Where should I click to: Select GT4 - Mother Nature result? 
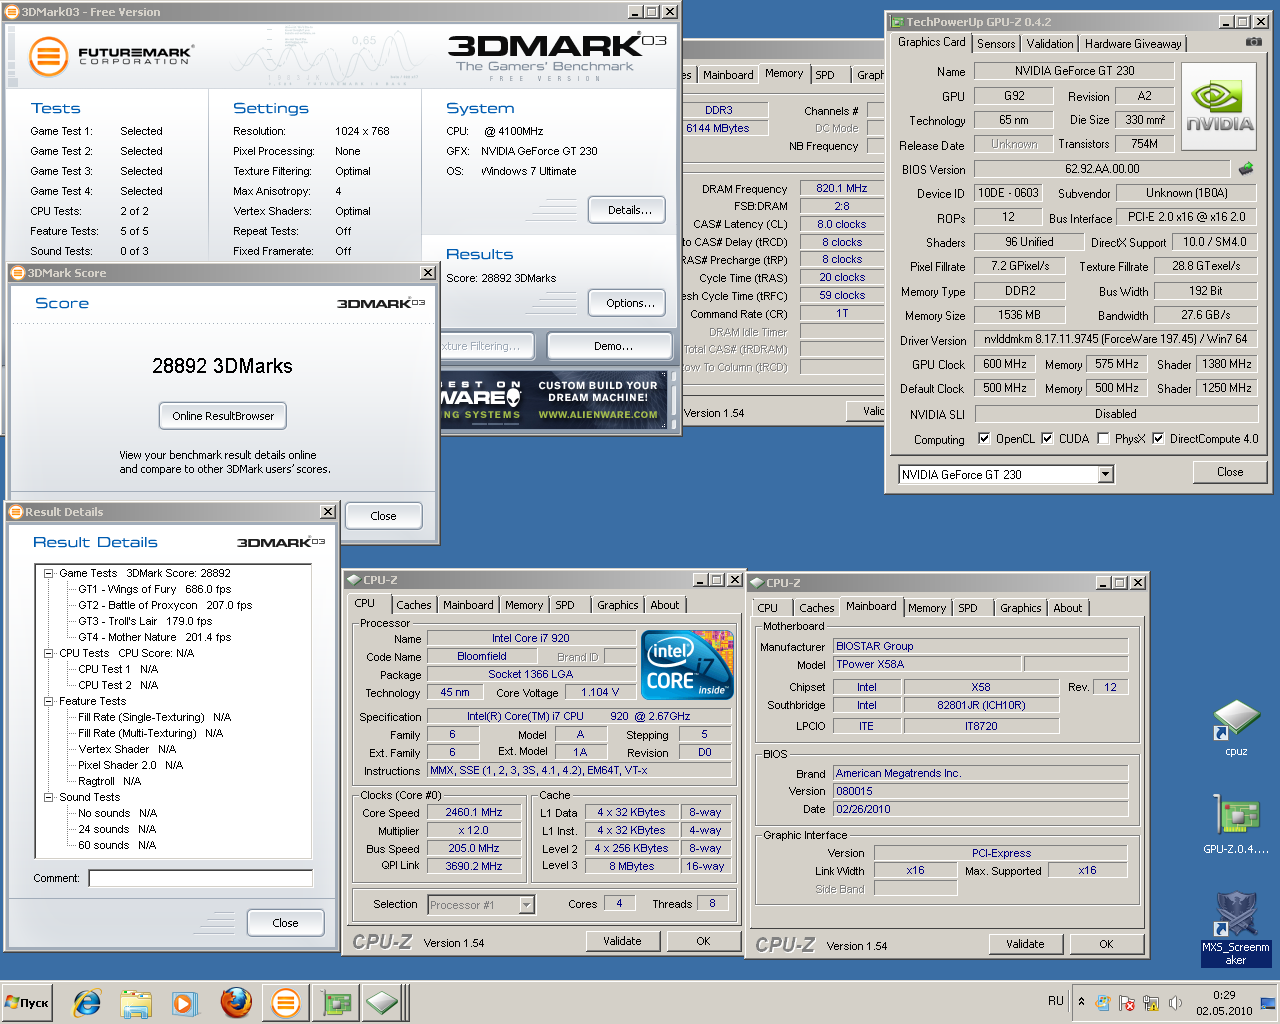155,637
